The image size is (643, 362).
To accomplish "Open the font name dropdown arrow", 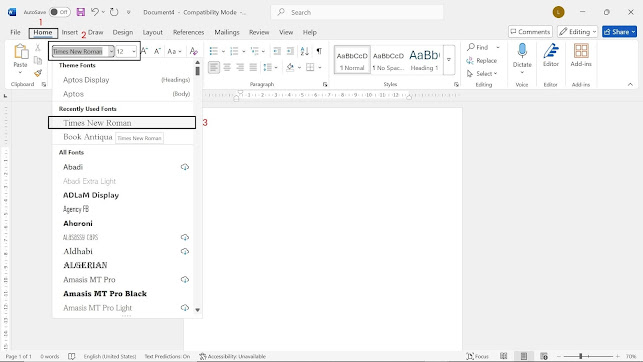I will pos(111,51).
